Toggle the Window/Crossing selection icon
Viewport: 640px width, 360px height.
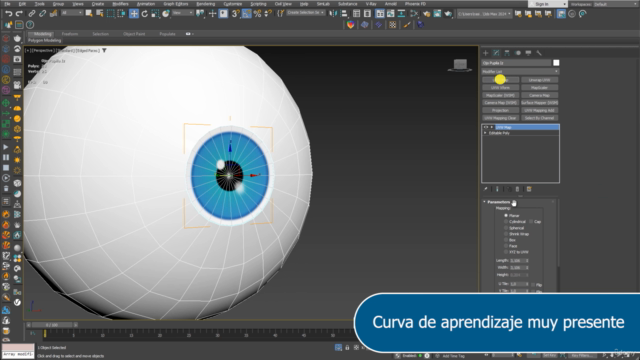point(121,14)
